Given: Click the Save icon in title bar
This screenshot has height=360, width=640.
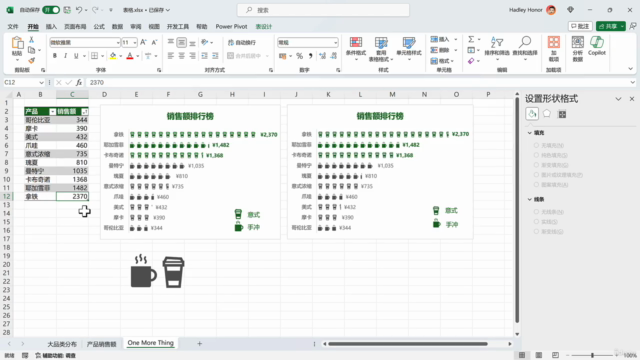Looking at the screenshot, I should point(67,10).
